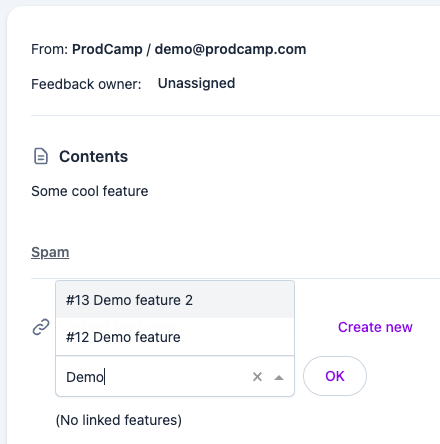This screenshot has width=440, height=444.
Task: Click the divider line below Feedback owner
Action: tap(235, 115)
